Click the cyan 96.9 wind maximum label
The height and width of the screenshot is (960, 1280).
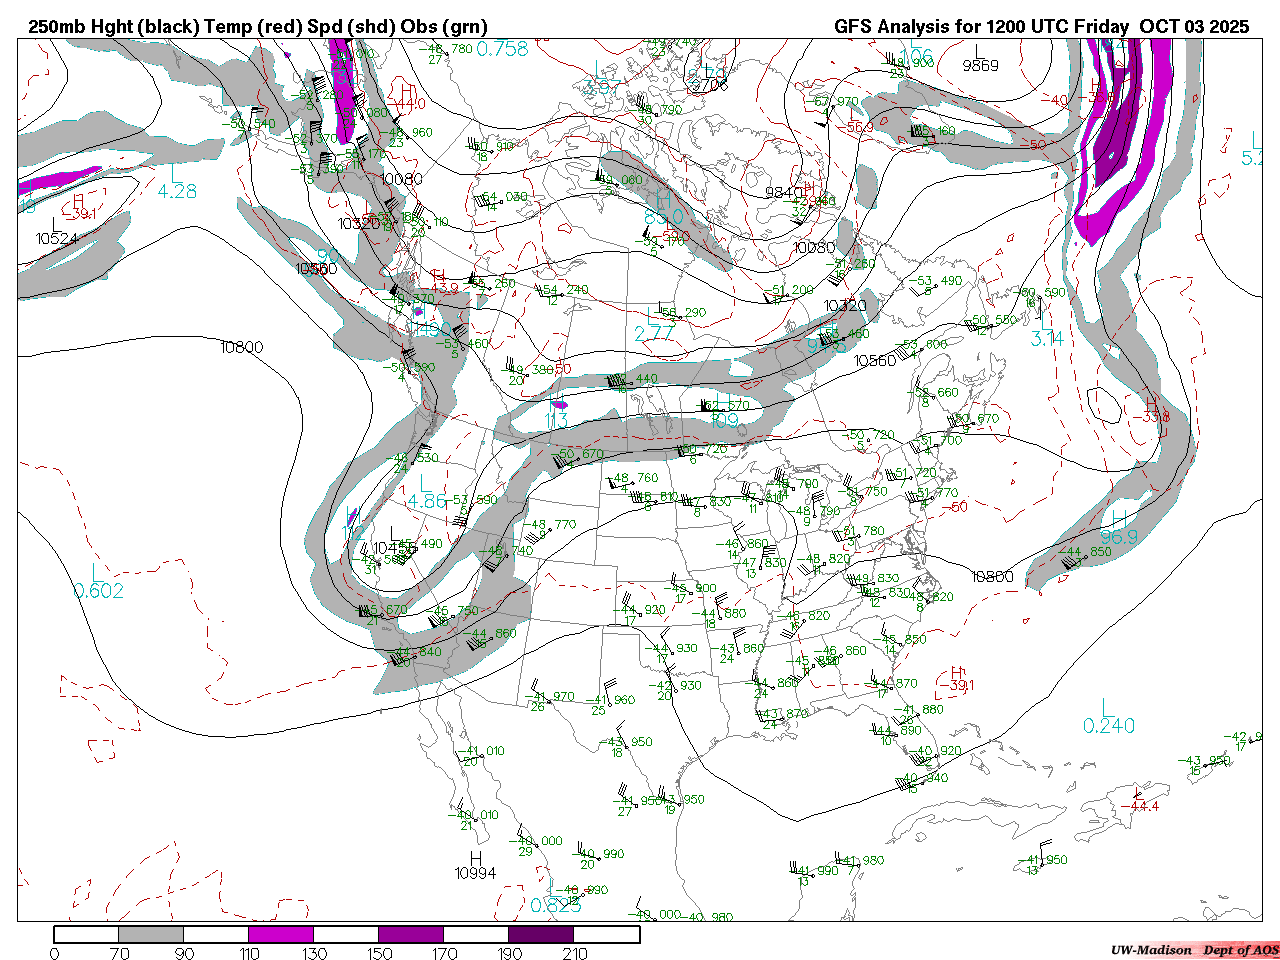tap(1119, 537)
